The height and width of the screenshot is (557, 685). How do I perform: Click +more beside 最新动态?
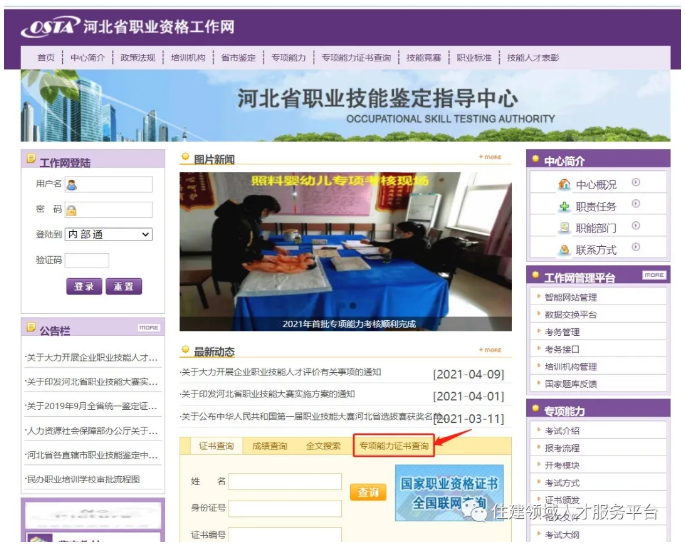click(490, 349)
